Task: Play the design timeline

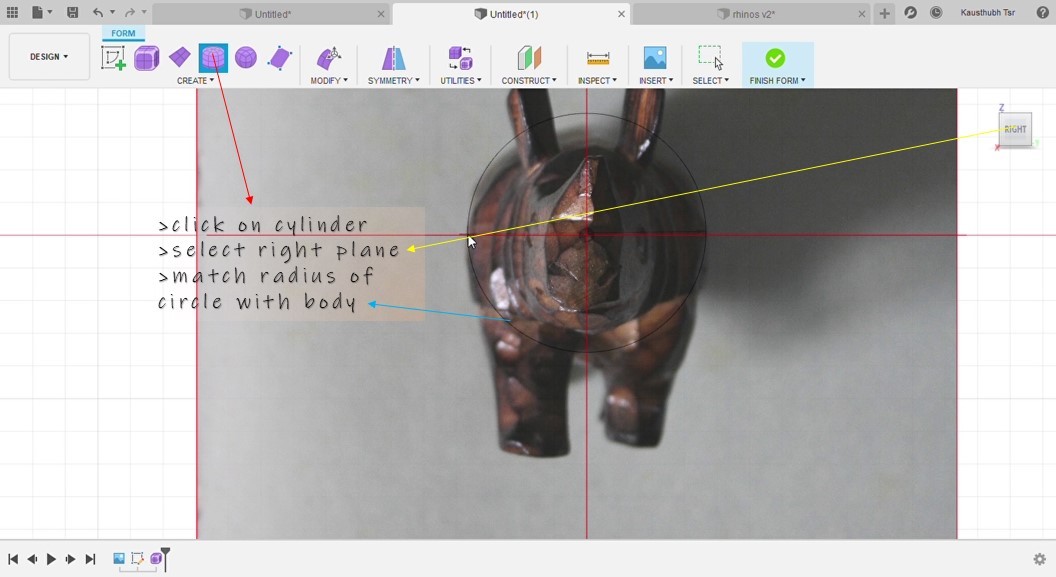Action: click(51, 559)
